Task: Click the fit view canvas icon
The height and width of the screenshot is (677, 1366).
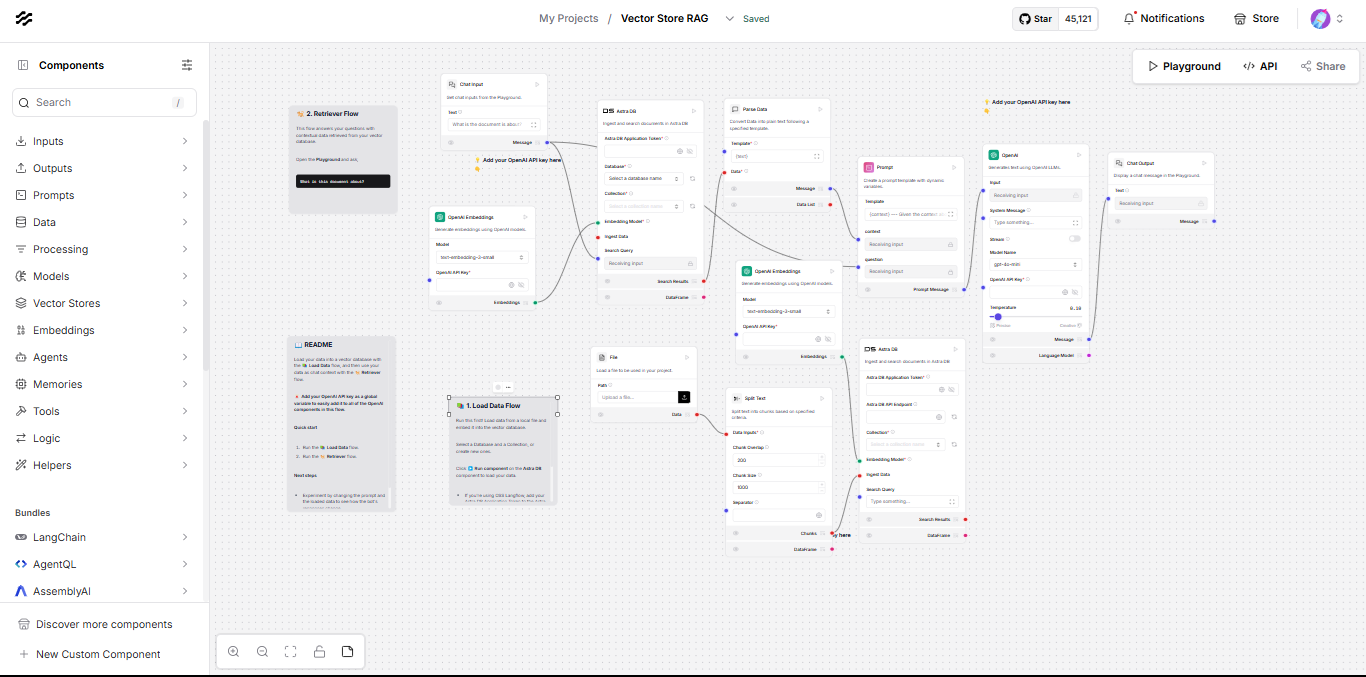Action: [x=291, y=651]
